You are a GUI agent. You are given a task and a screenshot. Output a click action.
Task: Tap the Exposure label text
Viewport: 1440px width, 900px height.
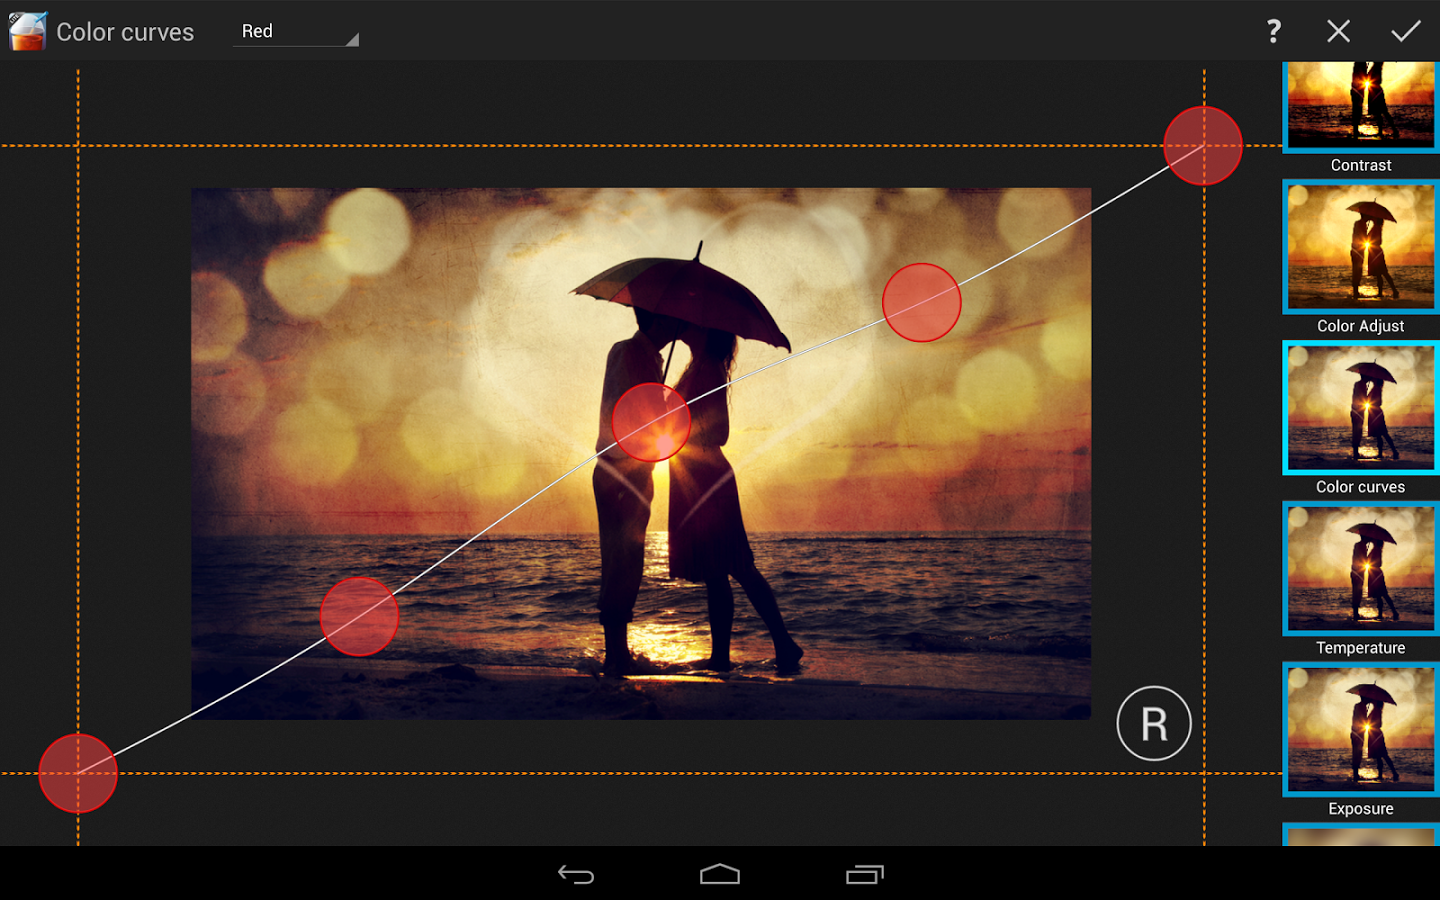pos(1361,809)
